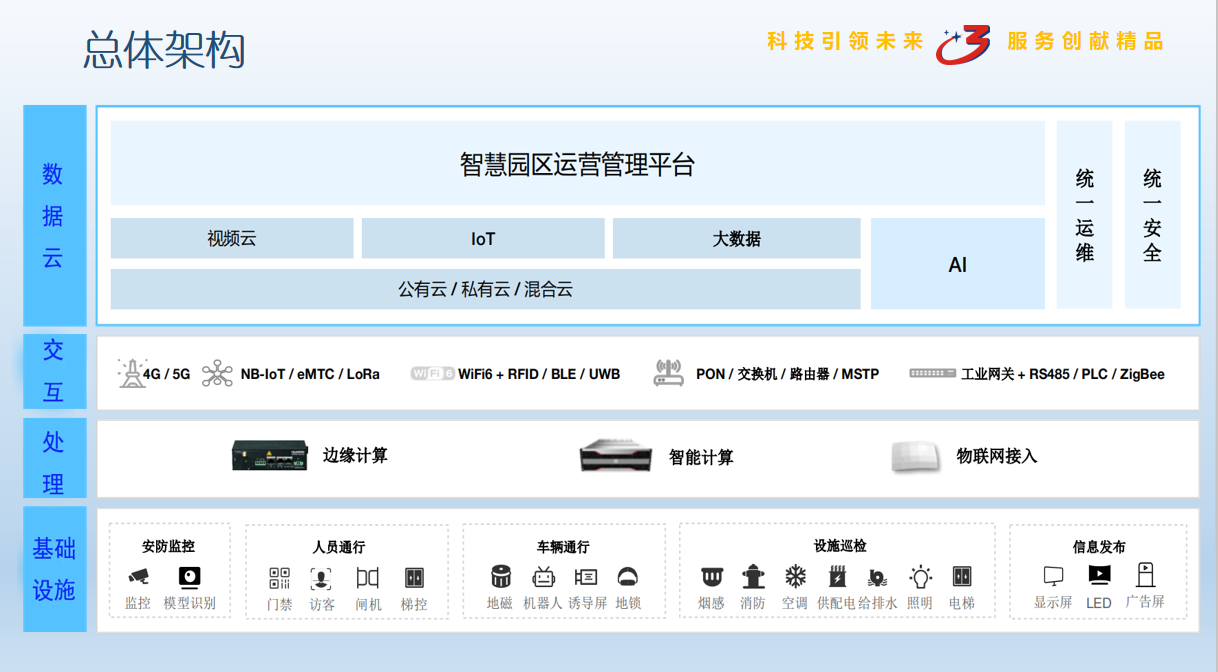Click the 消防 fire hydrant icon
This screenshot has width=1218, height=672.
(x=753, y=577)
